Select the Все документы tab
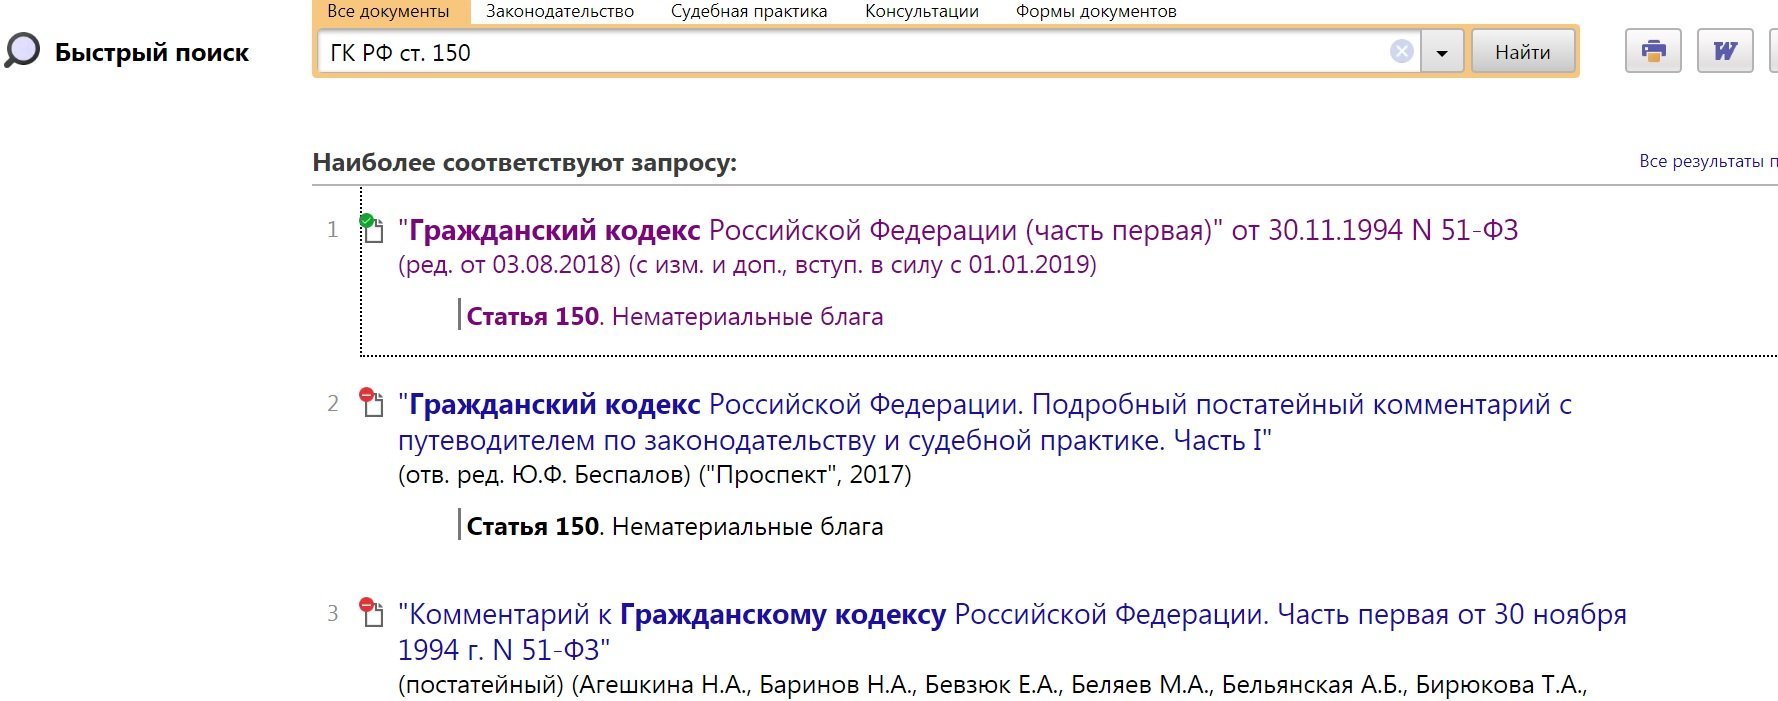1778x701 pixels. 388,12
